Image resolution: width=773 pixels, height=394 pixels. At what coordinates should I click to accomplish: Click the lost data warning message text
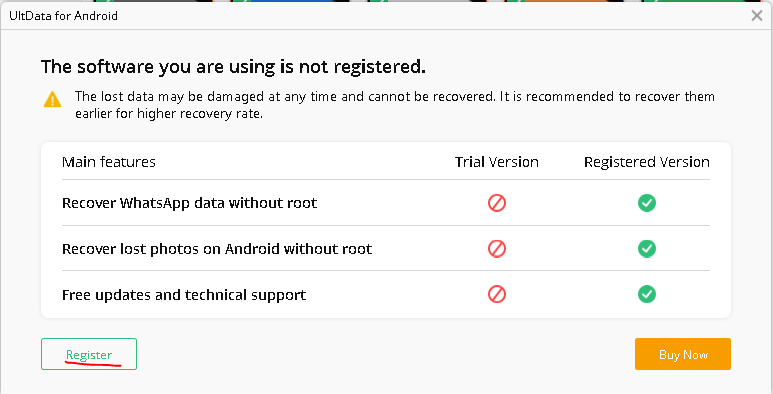point(394,105)
